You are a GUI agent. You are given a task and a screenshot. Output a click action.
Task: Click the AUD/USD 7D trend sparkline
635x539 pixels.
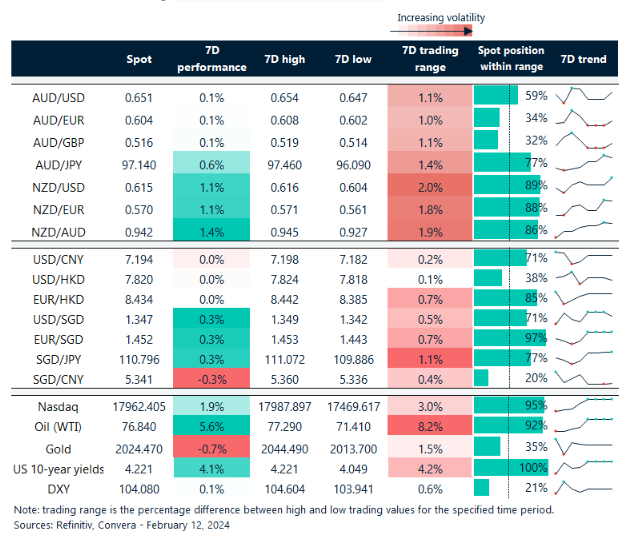tap(584, 96)
